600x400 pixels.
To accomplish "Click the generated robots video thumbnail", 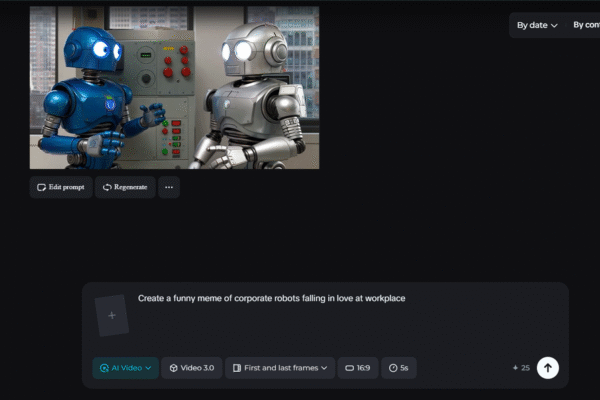I will coord(174,87).
